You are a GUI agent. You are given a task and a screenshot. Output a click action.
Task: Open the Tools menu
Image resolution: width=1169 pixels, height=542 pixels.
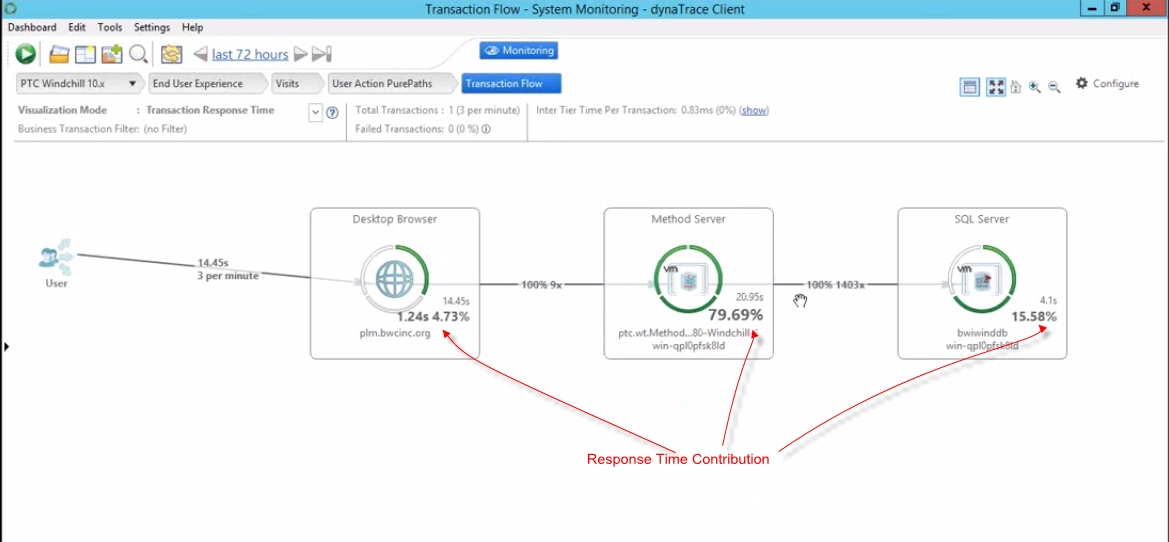pos(110,27)
